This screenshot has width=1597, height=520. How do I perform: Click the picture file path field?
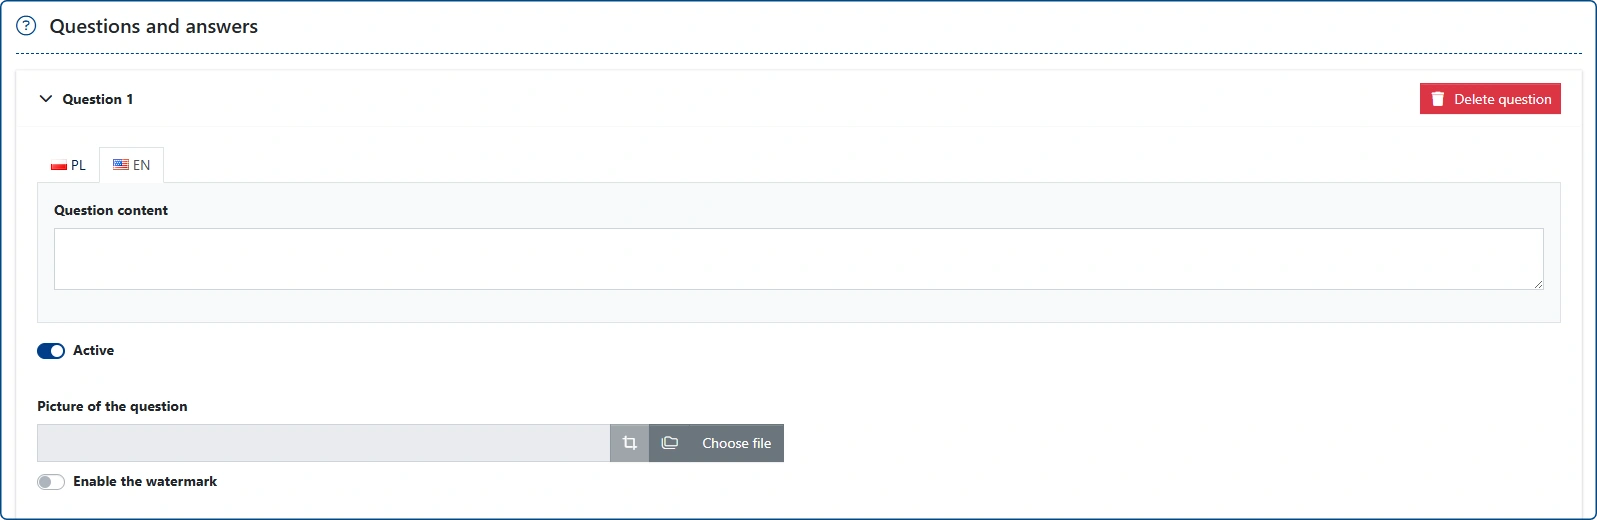click(x=323, y=443)
